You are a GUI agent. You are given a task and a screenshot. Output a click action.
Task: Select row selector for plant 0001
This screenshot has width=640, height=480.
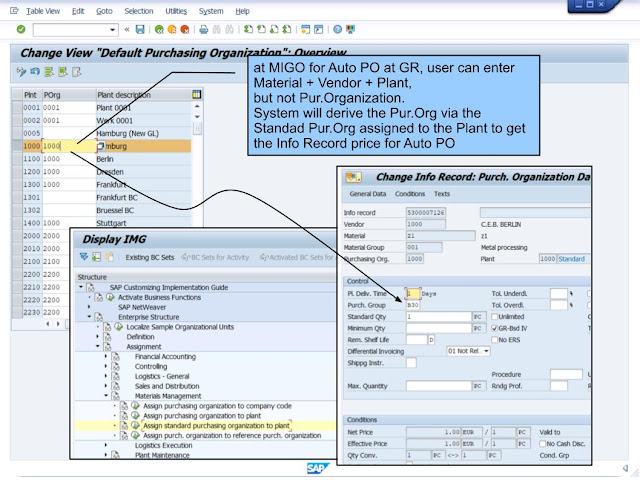point(17,108)
